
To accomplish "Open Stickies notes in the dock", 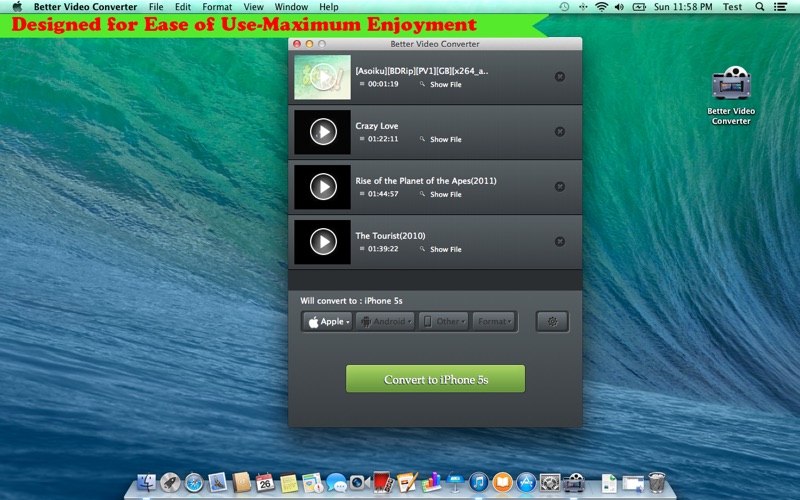I will point(289,483).
